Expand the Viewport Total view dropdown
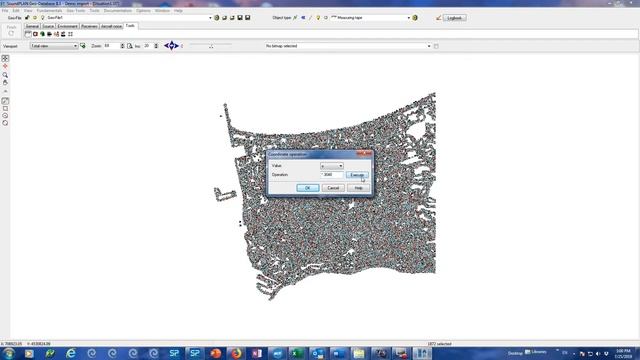Screen dimensions: 640x360 point(54,46)
